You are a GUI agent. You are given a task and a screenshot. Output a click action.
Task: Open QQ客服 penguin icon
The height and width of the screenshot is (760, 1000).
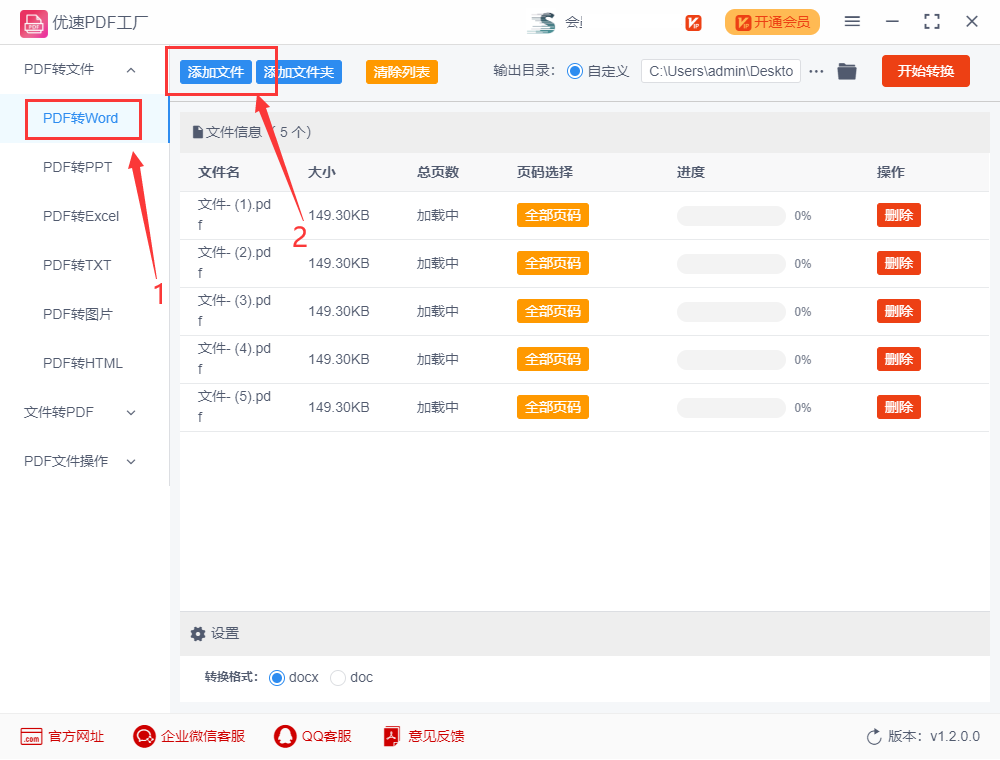(285, 736)
